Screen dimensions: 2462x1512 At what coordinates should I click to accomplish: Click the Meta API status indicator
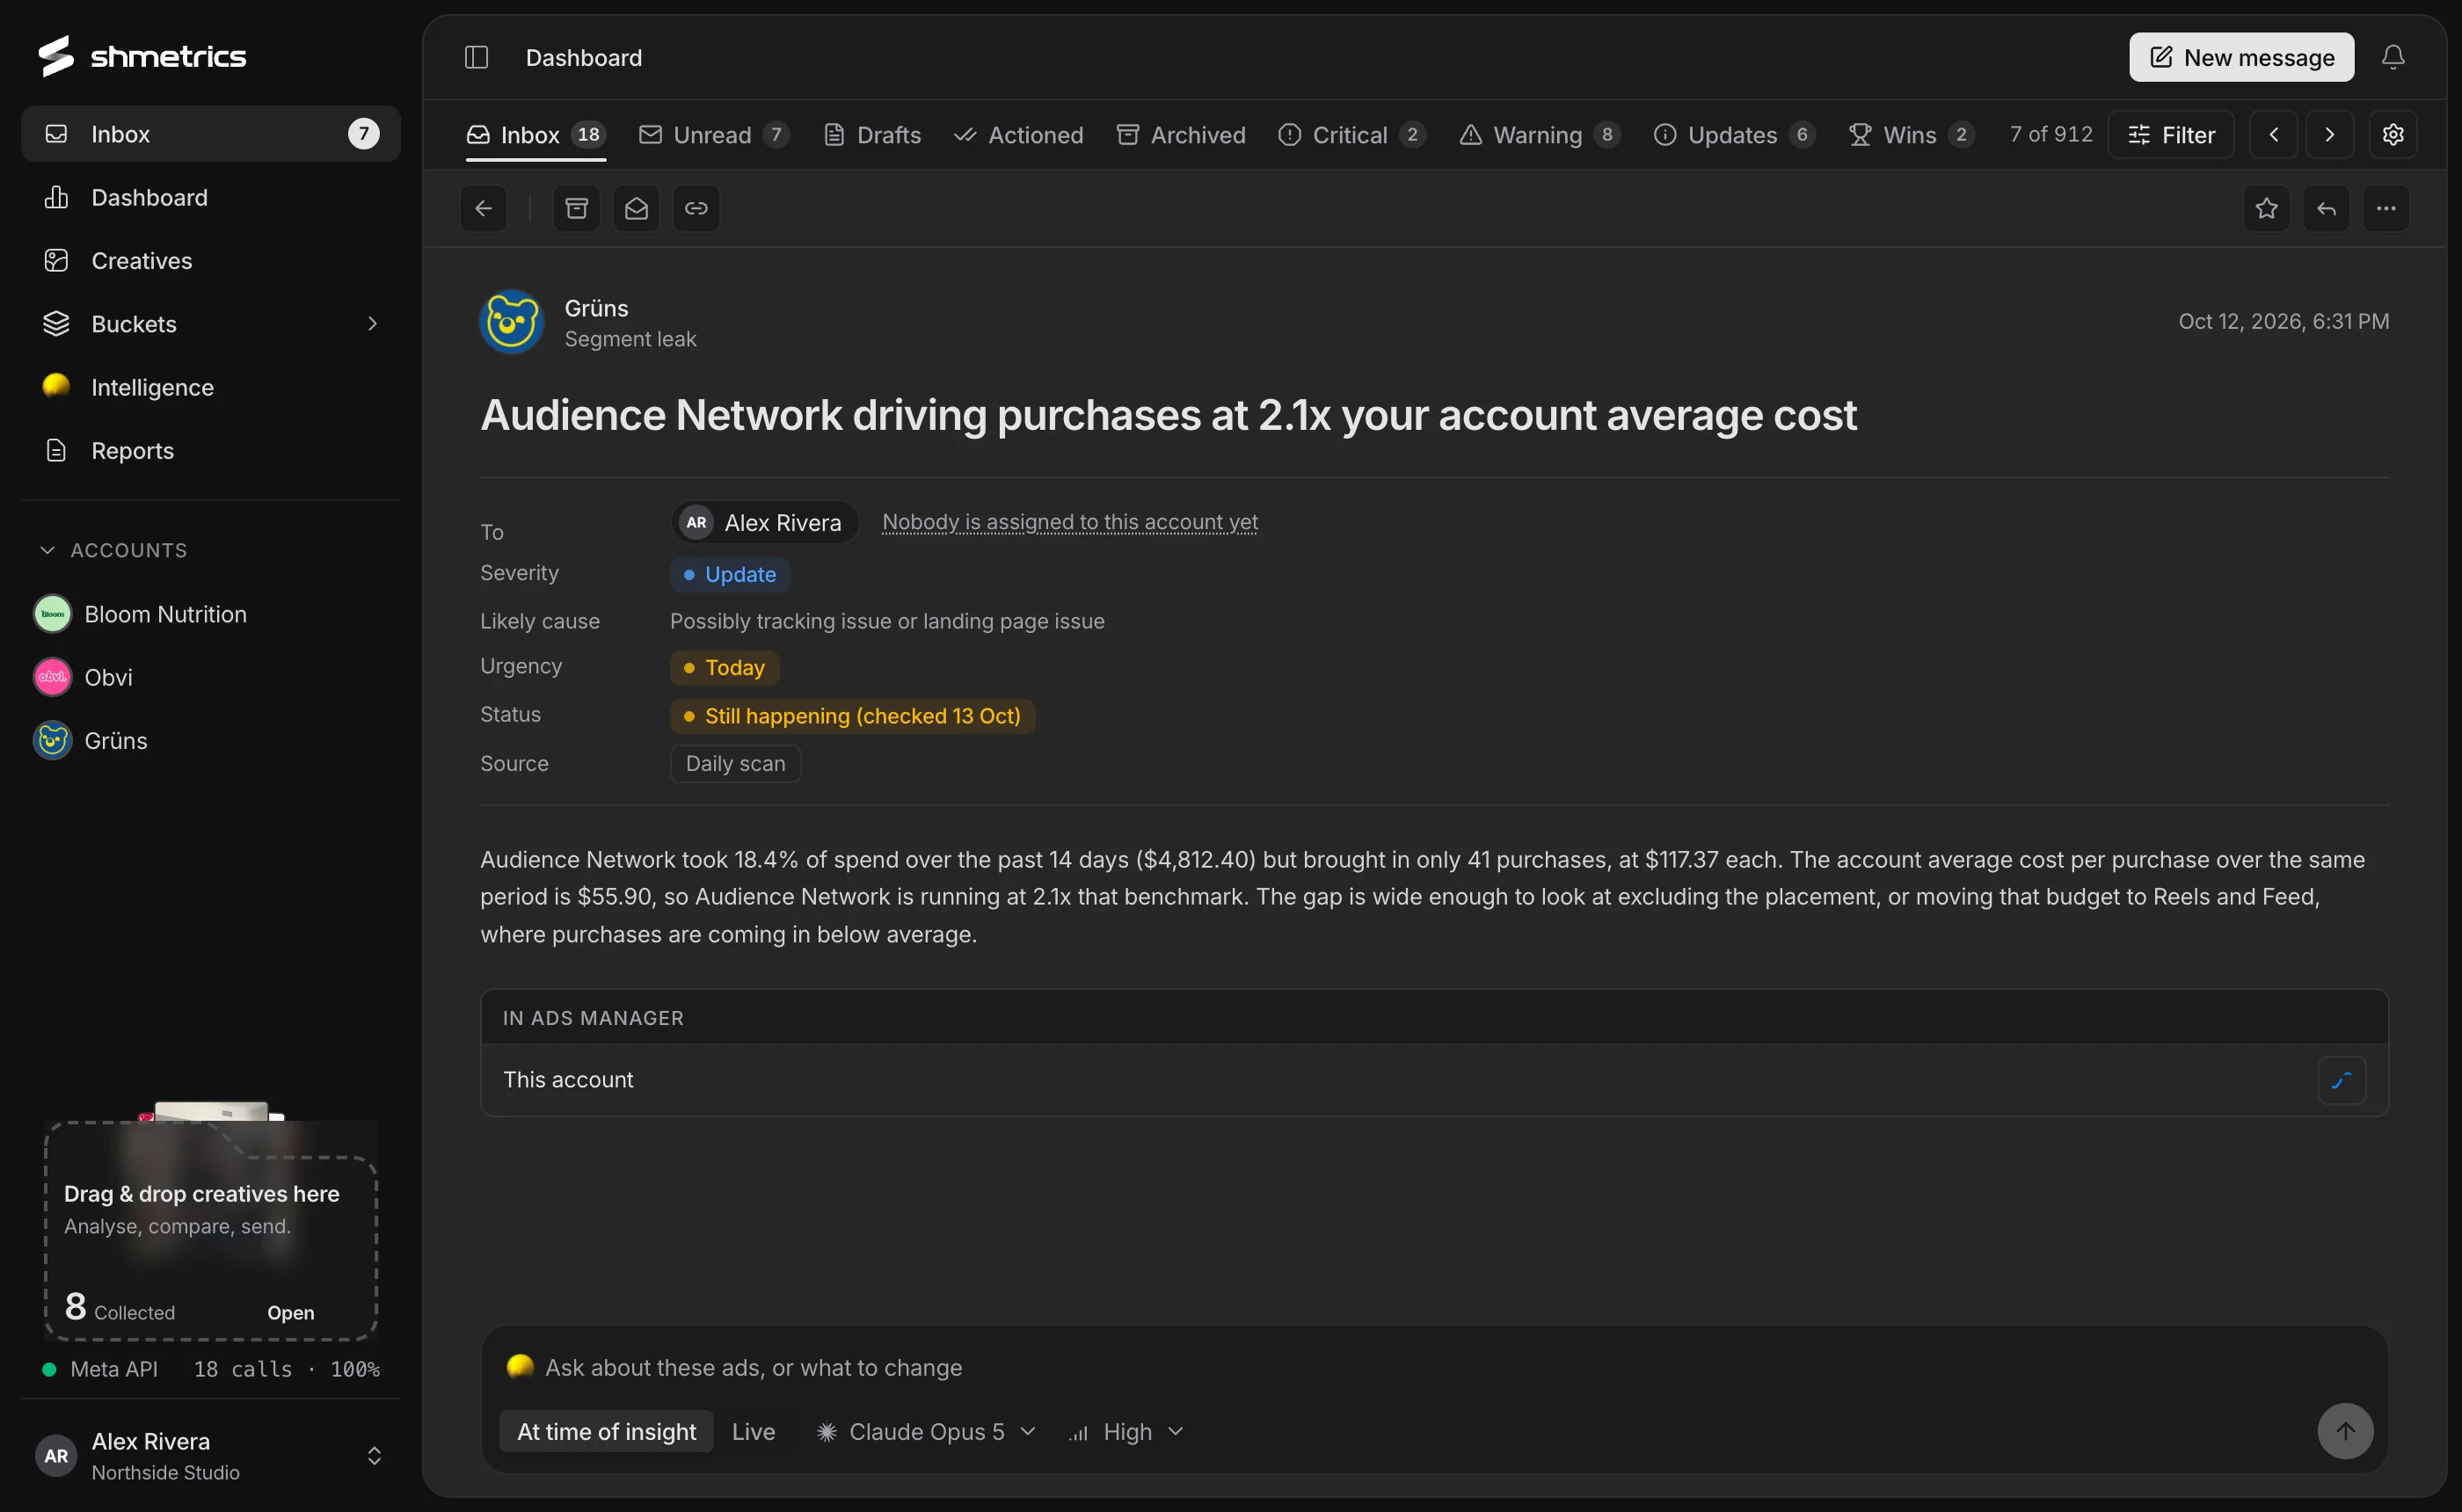tap(100, 1369)
